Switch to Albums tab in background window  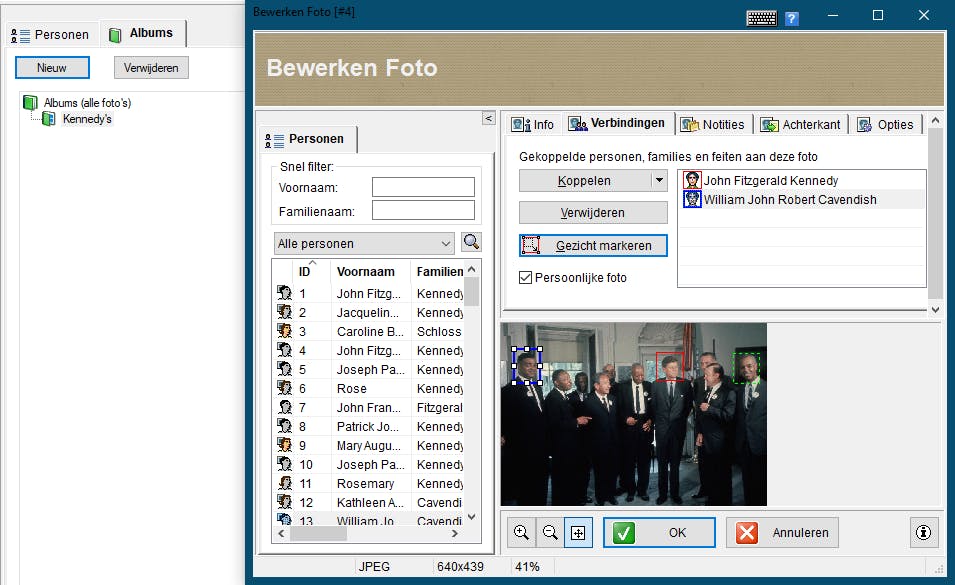143,33
